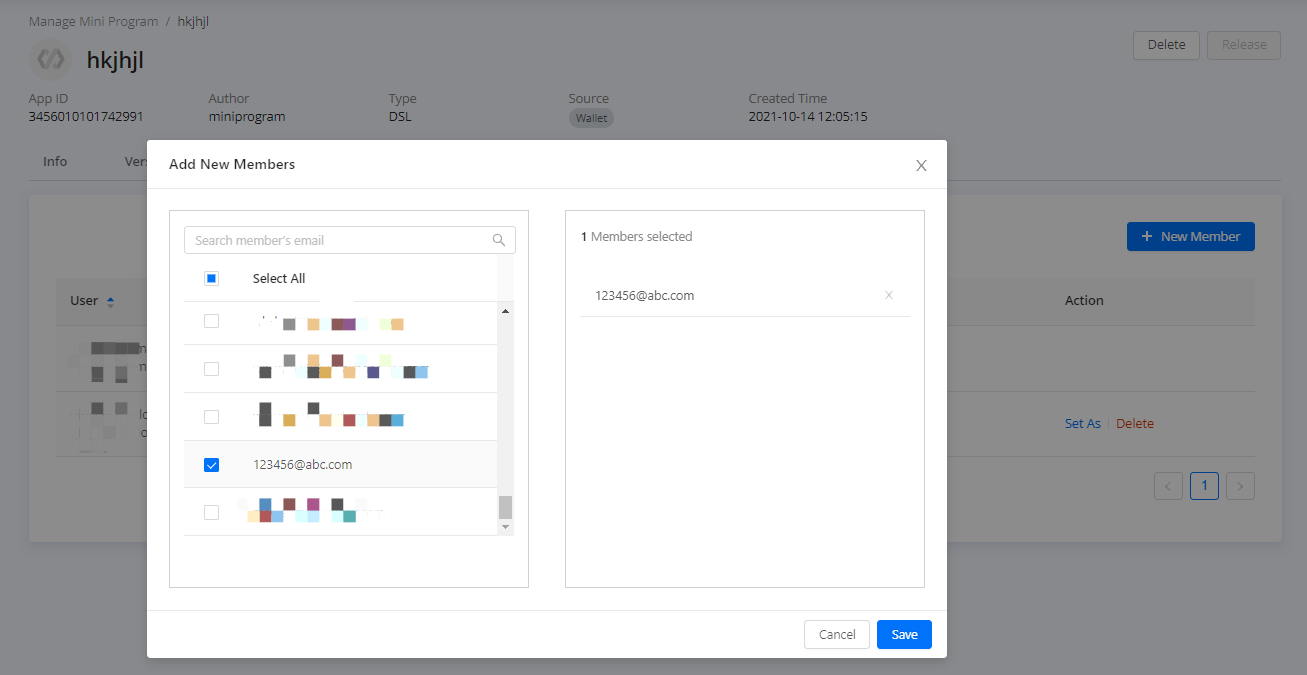Remove 123456@abc.com from selected members
Image resolution: width=1307 pixels, height=675 pixels.
[888, 295]
